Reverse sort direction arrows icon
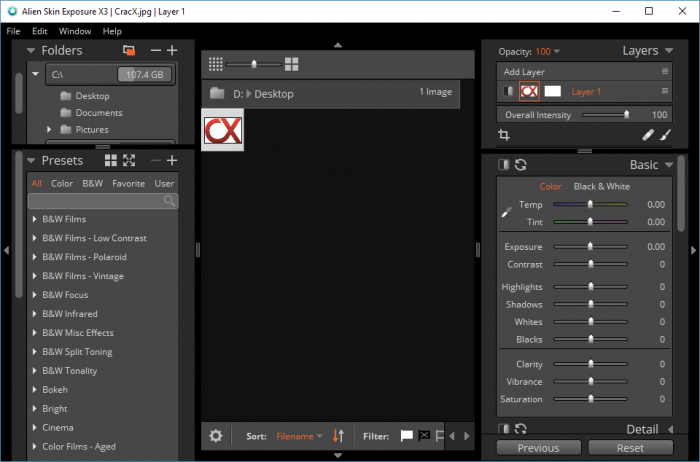Screen dimensions: 700x462 pyautogui.click(x=338, y=436)
